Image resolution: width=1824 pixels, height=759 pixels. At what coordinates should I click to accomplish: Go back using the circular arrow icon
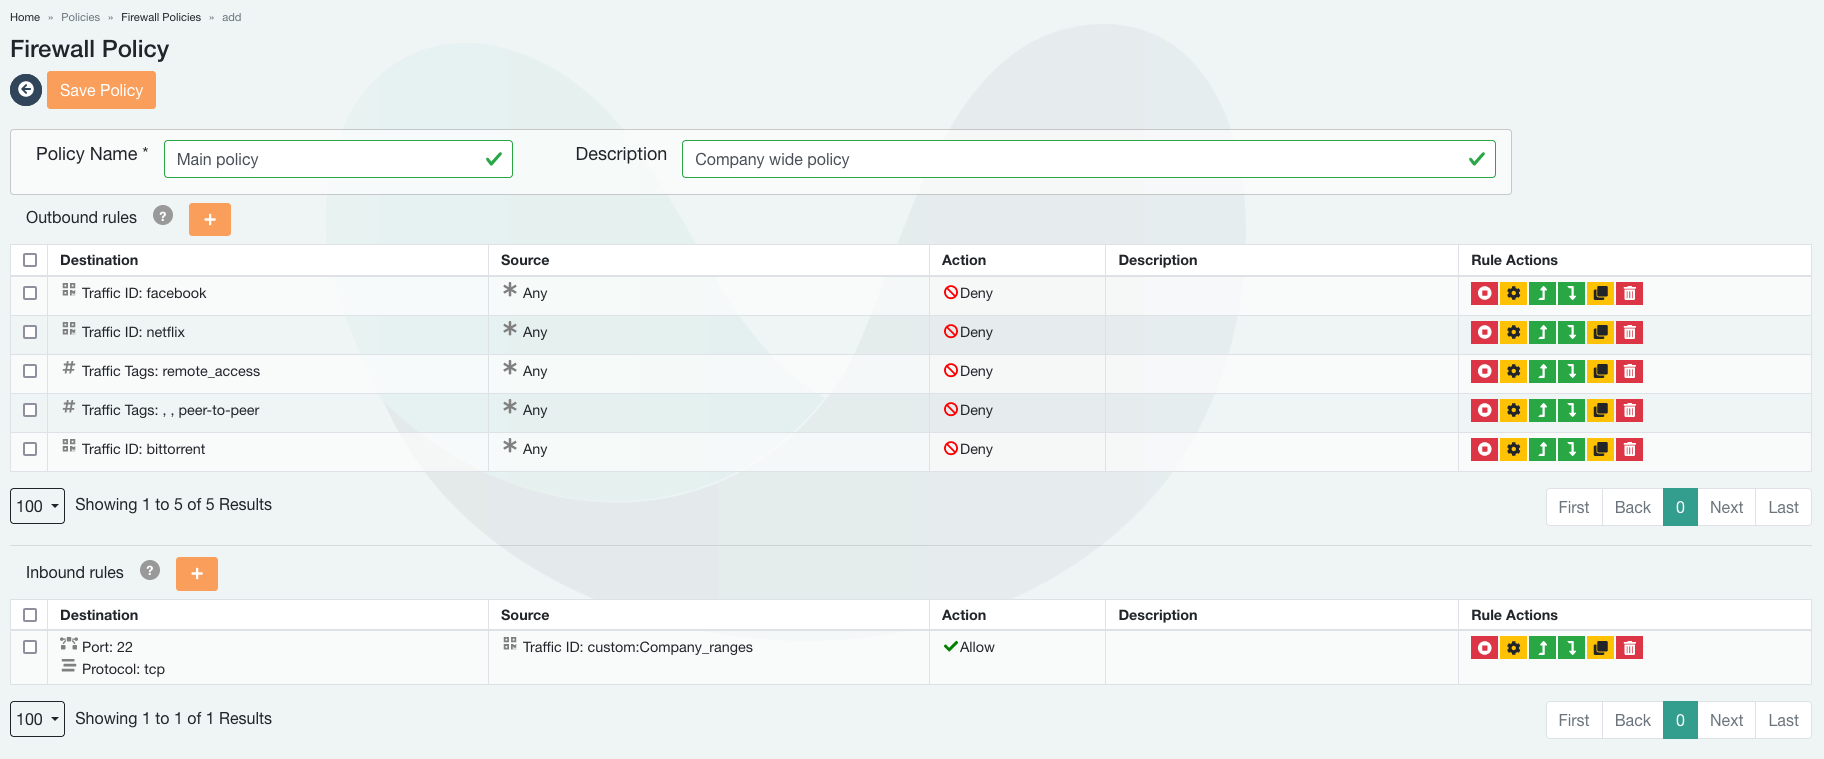pos(26,90)
